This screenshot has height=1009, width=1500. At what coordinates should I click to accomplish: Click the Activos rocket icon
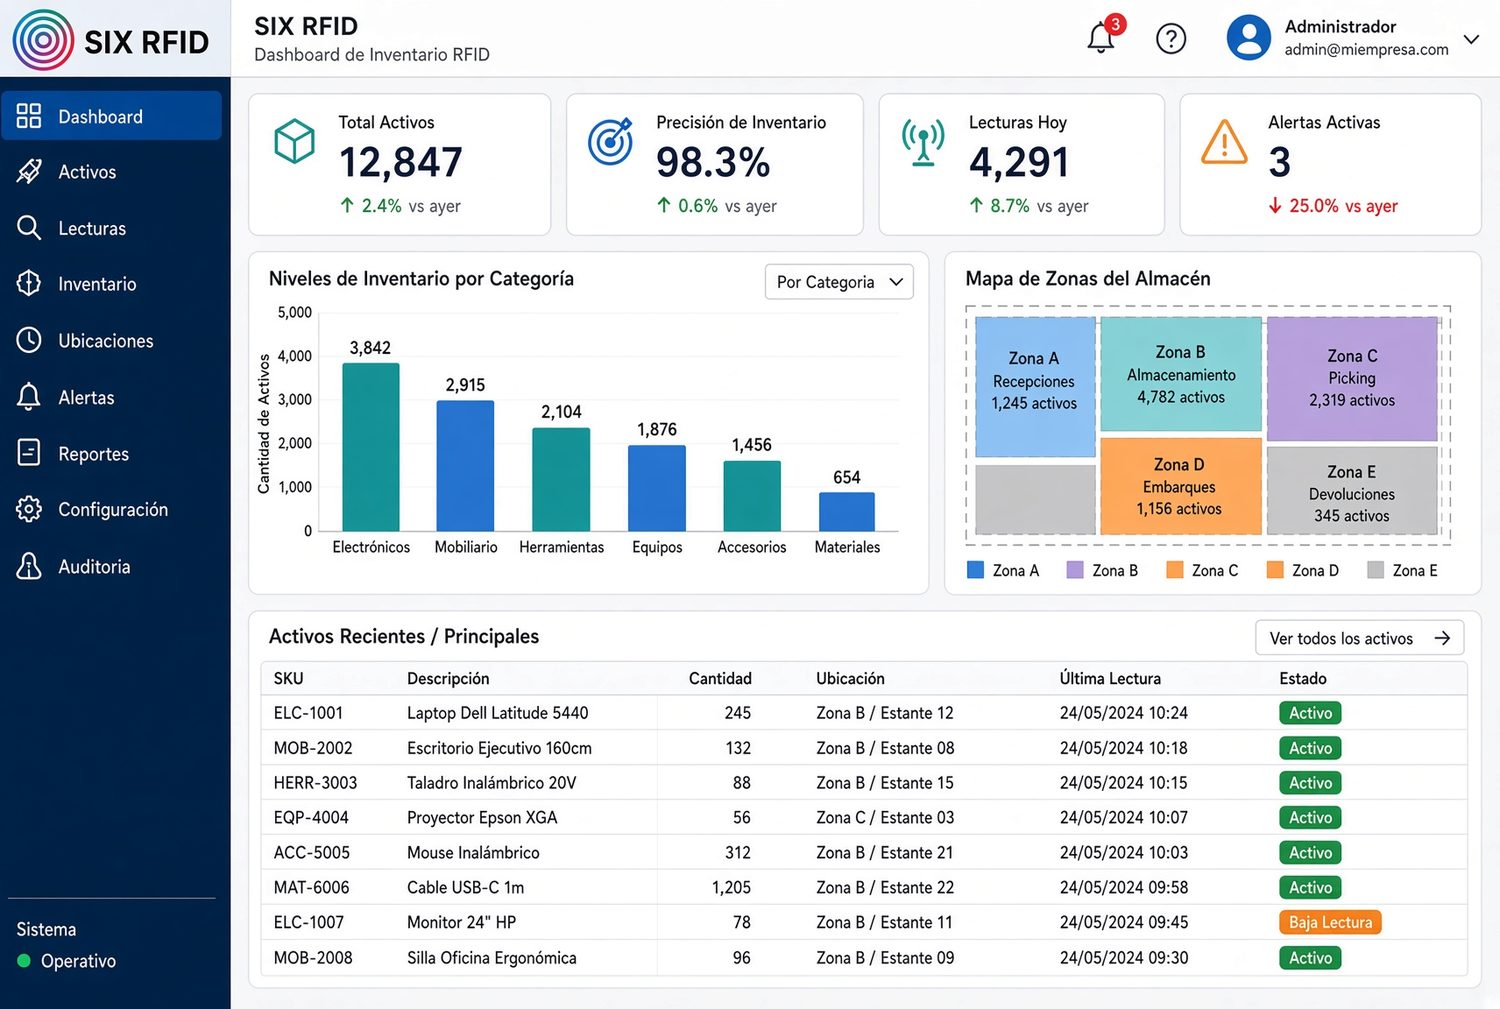(x=29, y=172)
